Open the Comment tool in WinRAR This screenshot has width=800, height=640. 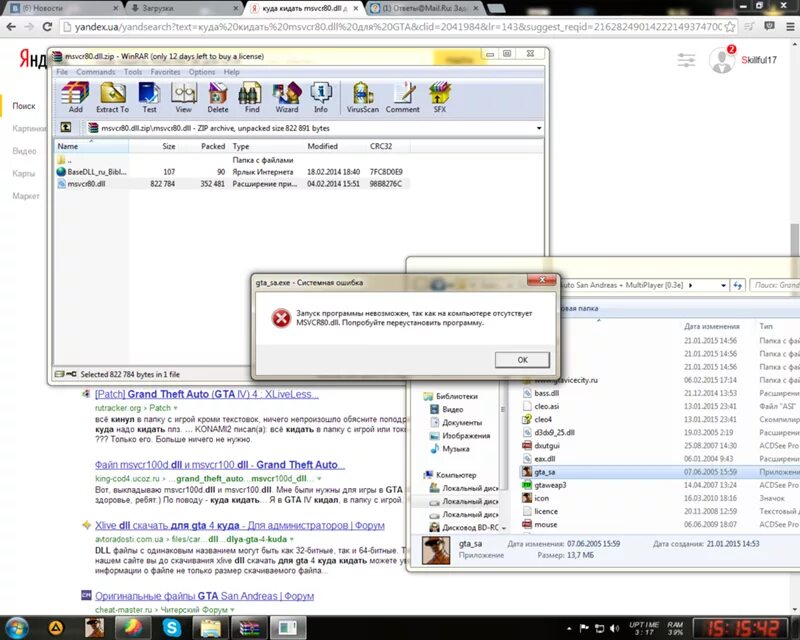pos(403,97)
